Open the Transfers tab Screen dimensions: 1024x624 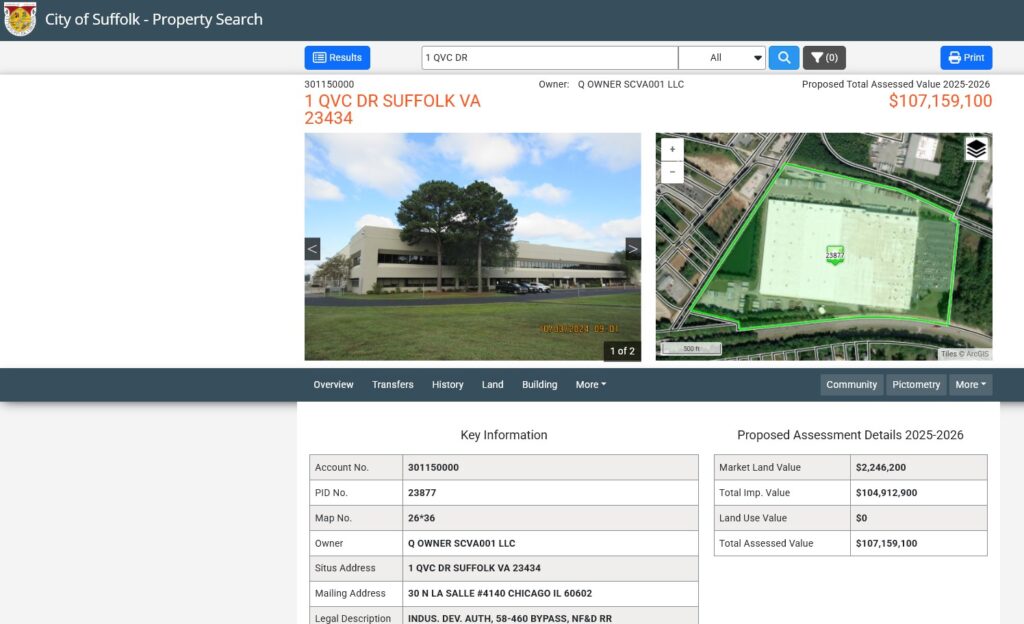(x=392, y=384)
